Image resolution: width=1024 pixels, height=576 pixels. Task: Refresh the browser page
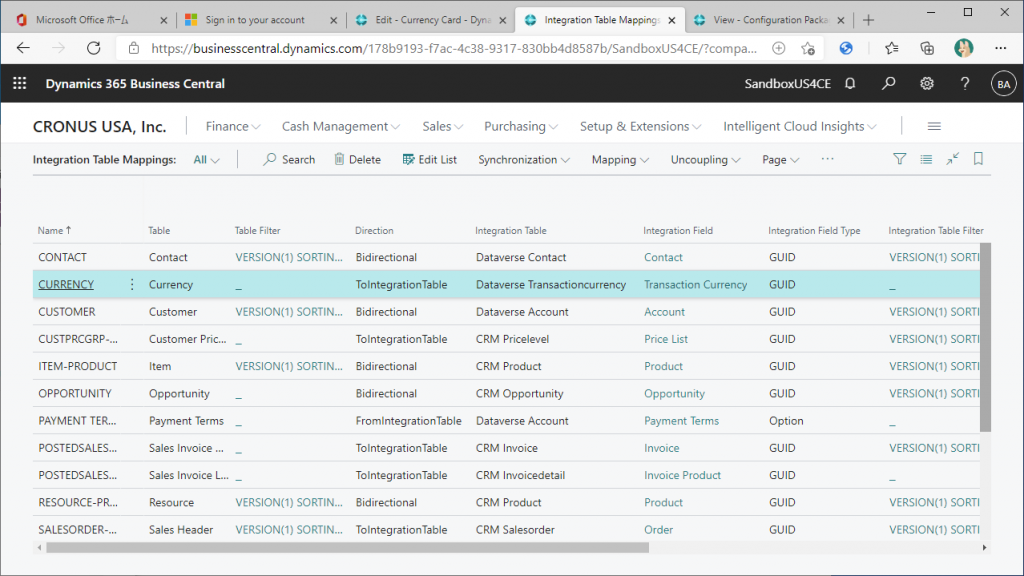tap(94, 48)
